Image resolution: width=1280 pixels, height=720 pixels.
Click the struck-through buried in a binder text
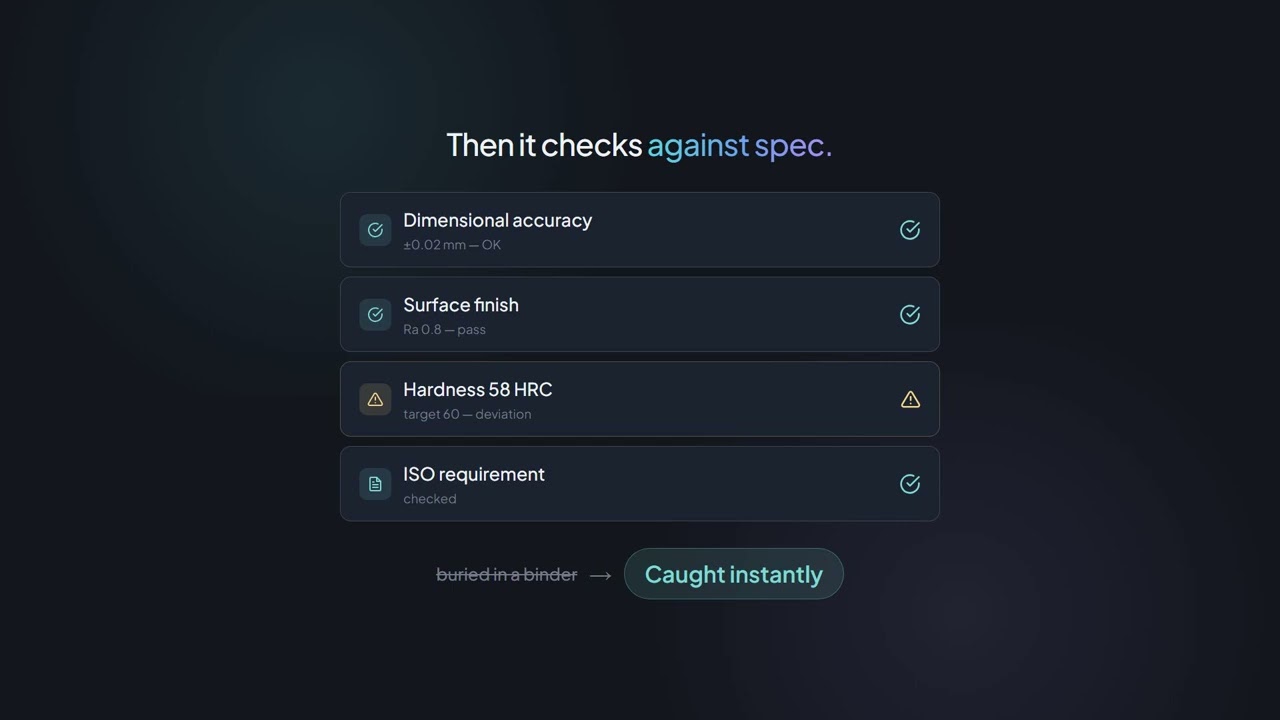[x=507, y=575]
